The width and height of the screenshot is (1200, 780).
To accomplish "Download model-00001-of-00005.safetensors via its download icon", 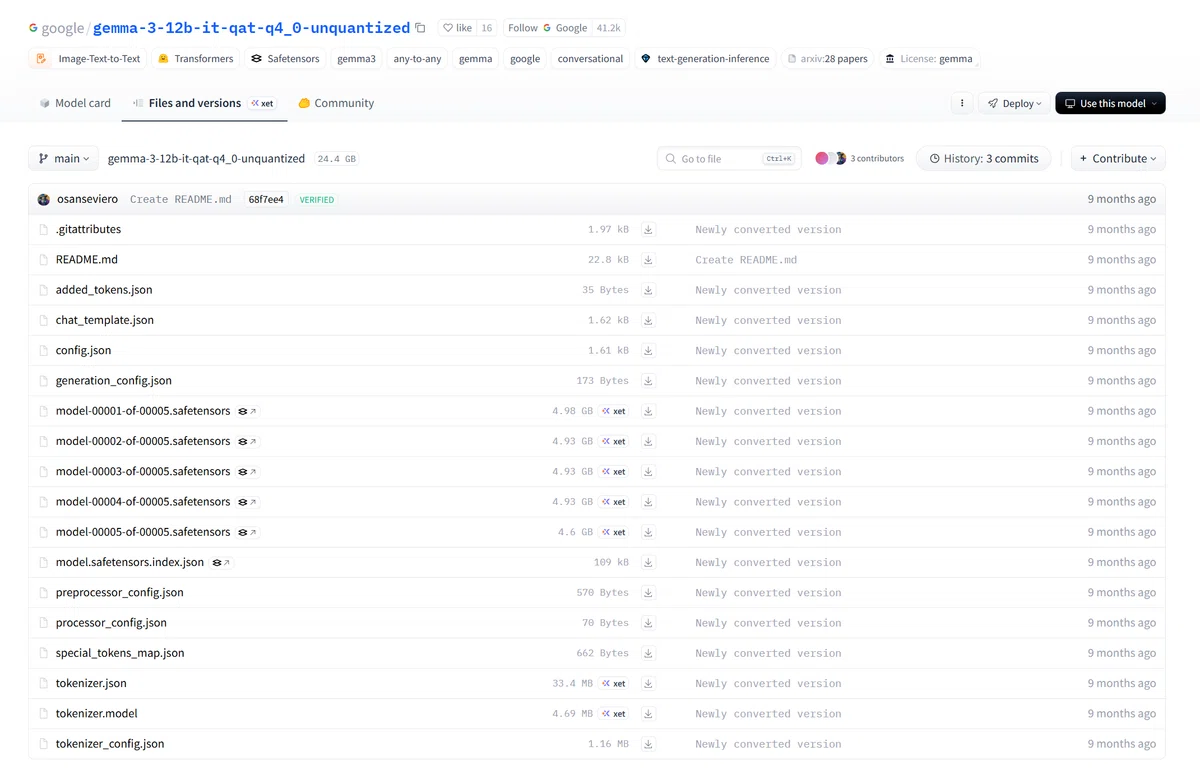I will [648, 411].
